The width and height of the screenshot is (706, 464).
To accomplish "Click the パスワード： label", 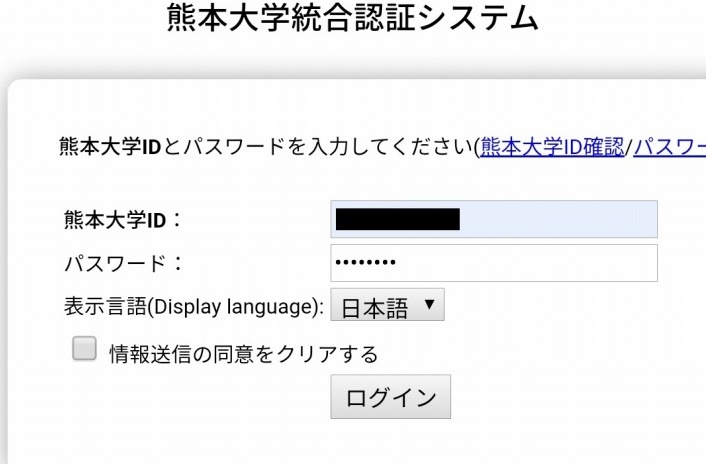I will point(124,263).
